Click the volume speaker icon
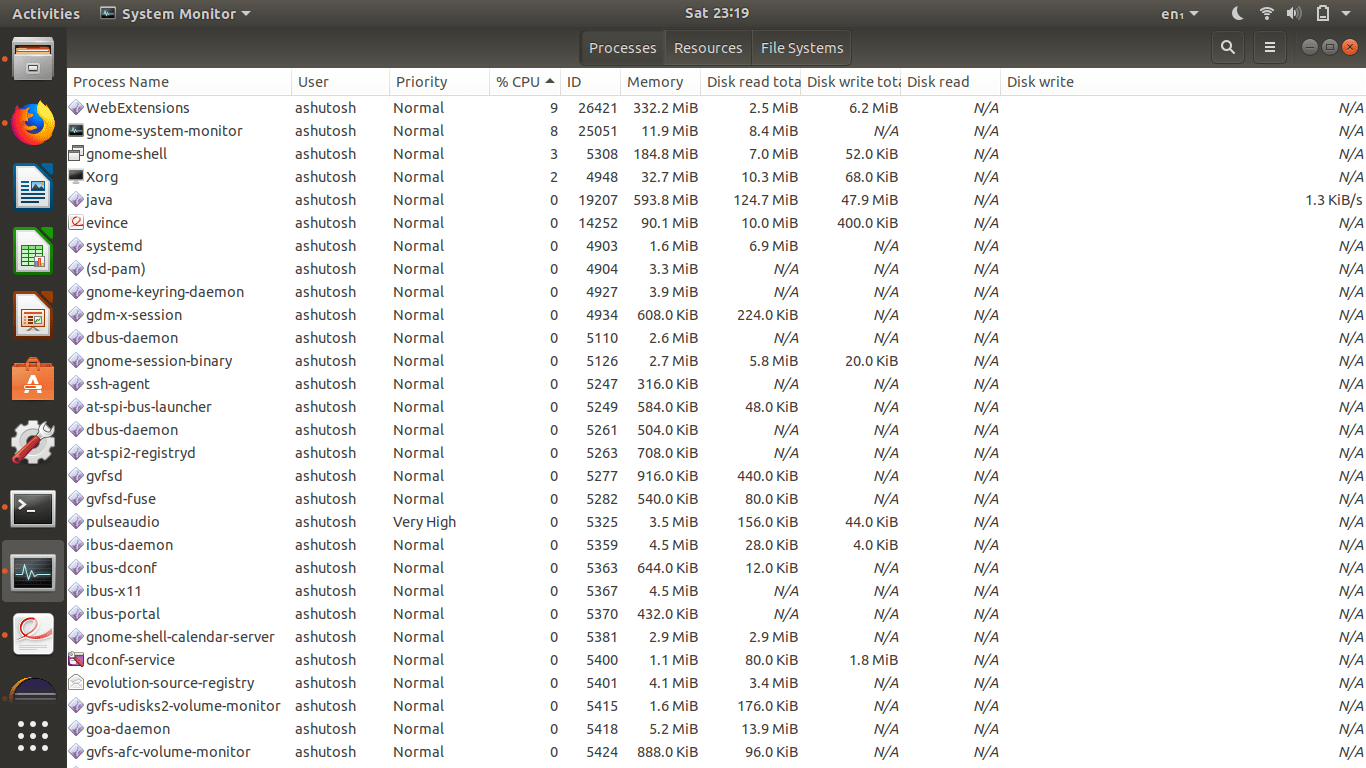Image resolution: width=1366 pixels, height=768 pixels. coord(1294,14)
